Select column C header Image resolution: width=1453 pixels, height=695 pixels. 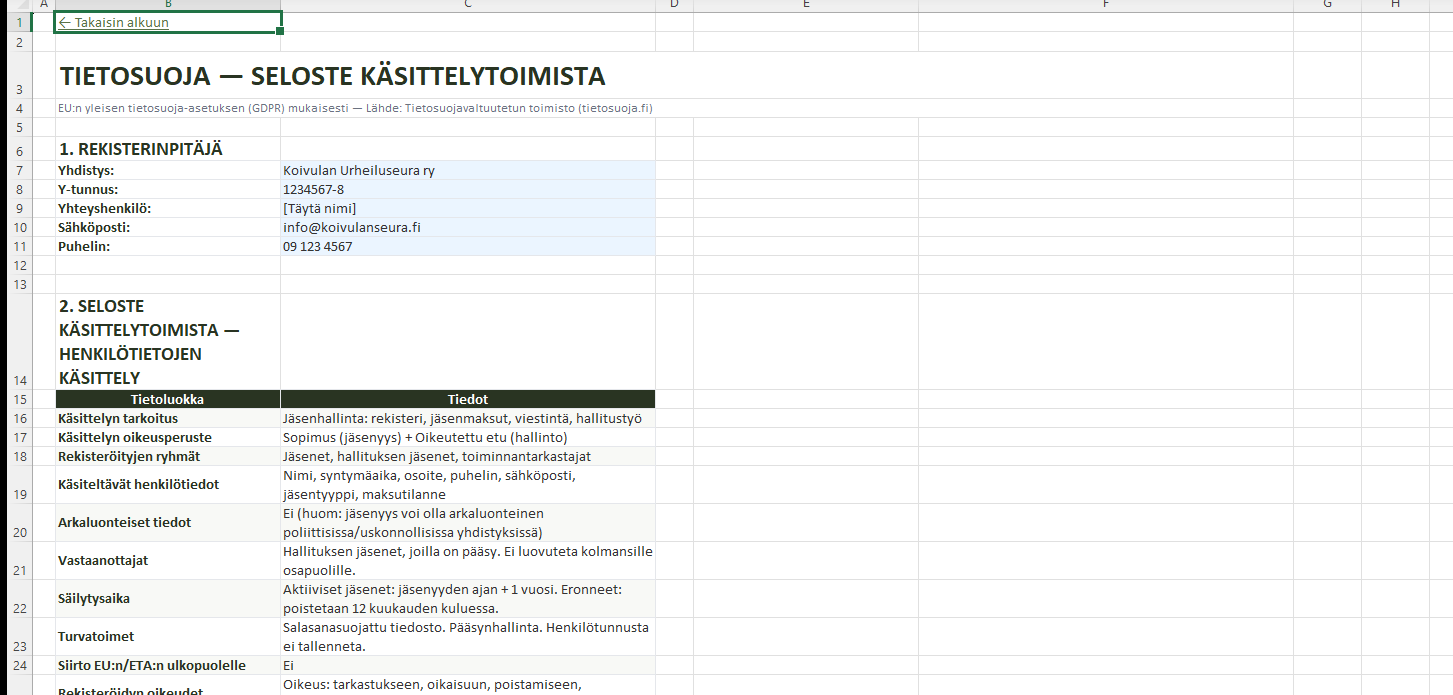467,5
